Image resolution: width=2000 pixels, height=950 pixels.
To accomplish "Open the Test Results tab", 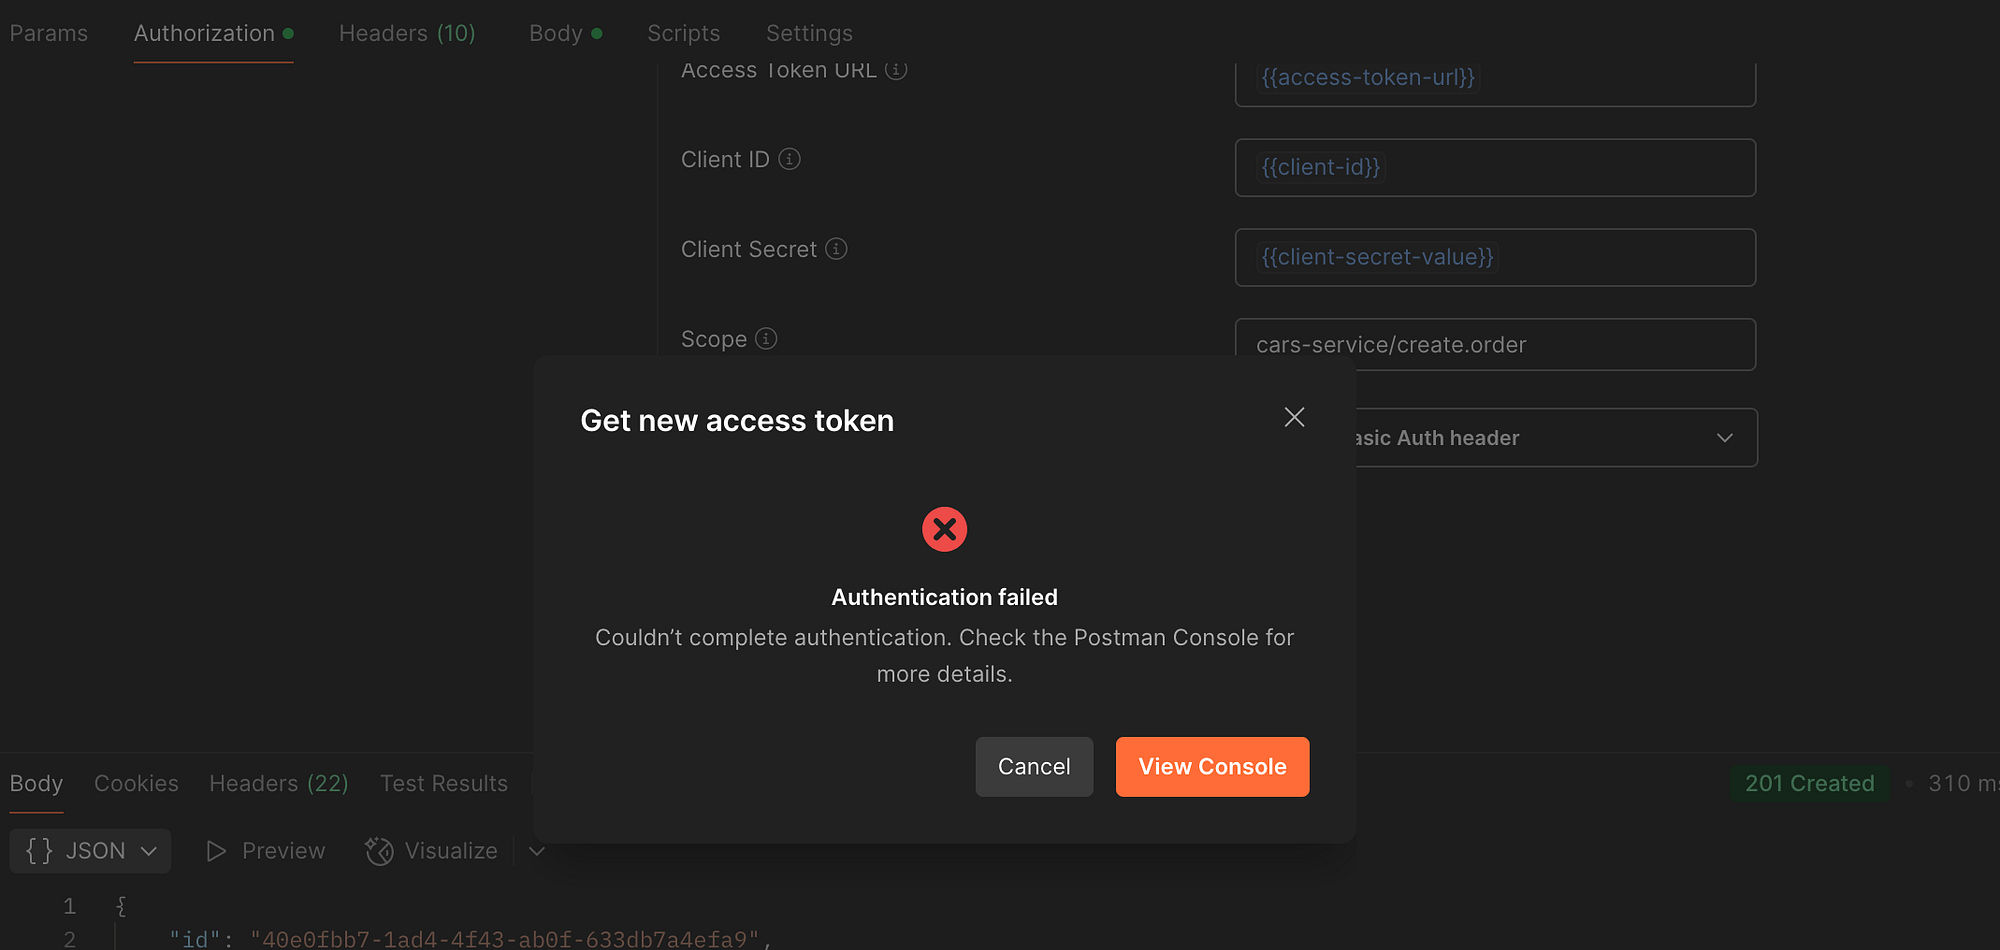I will (444, 783).
